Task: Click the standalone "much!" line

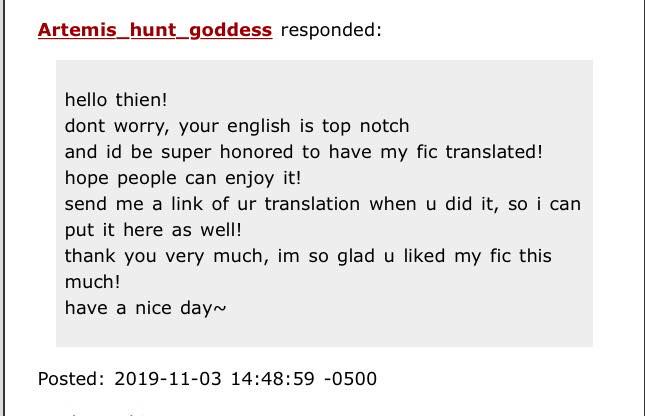Action: pos(93,282)
